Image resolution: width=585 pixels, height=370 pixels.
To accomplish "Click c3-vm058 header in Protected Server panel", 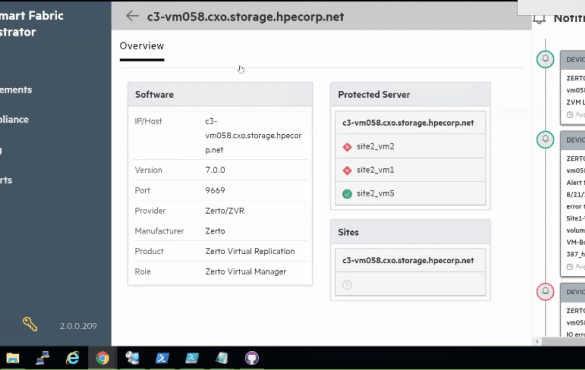I will 410,123.
